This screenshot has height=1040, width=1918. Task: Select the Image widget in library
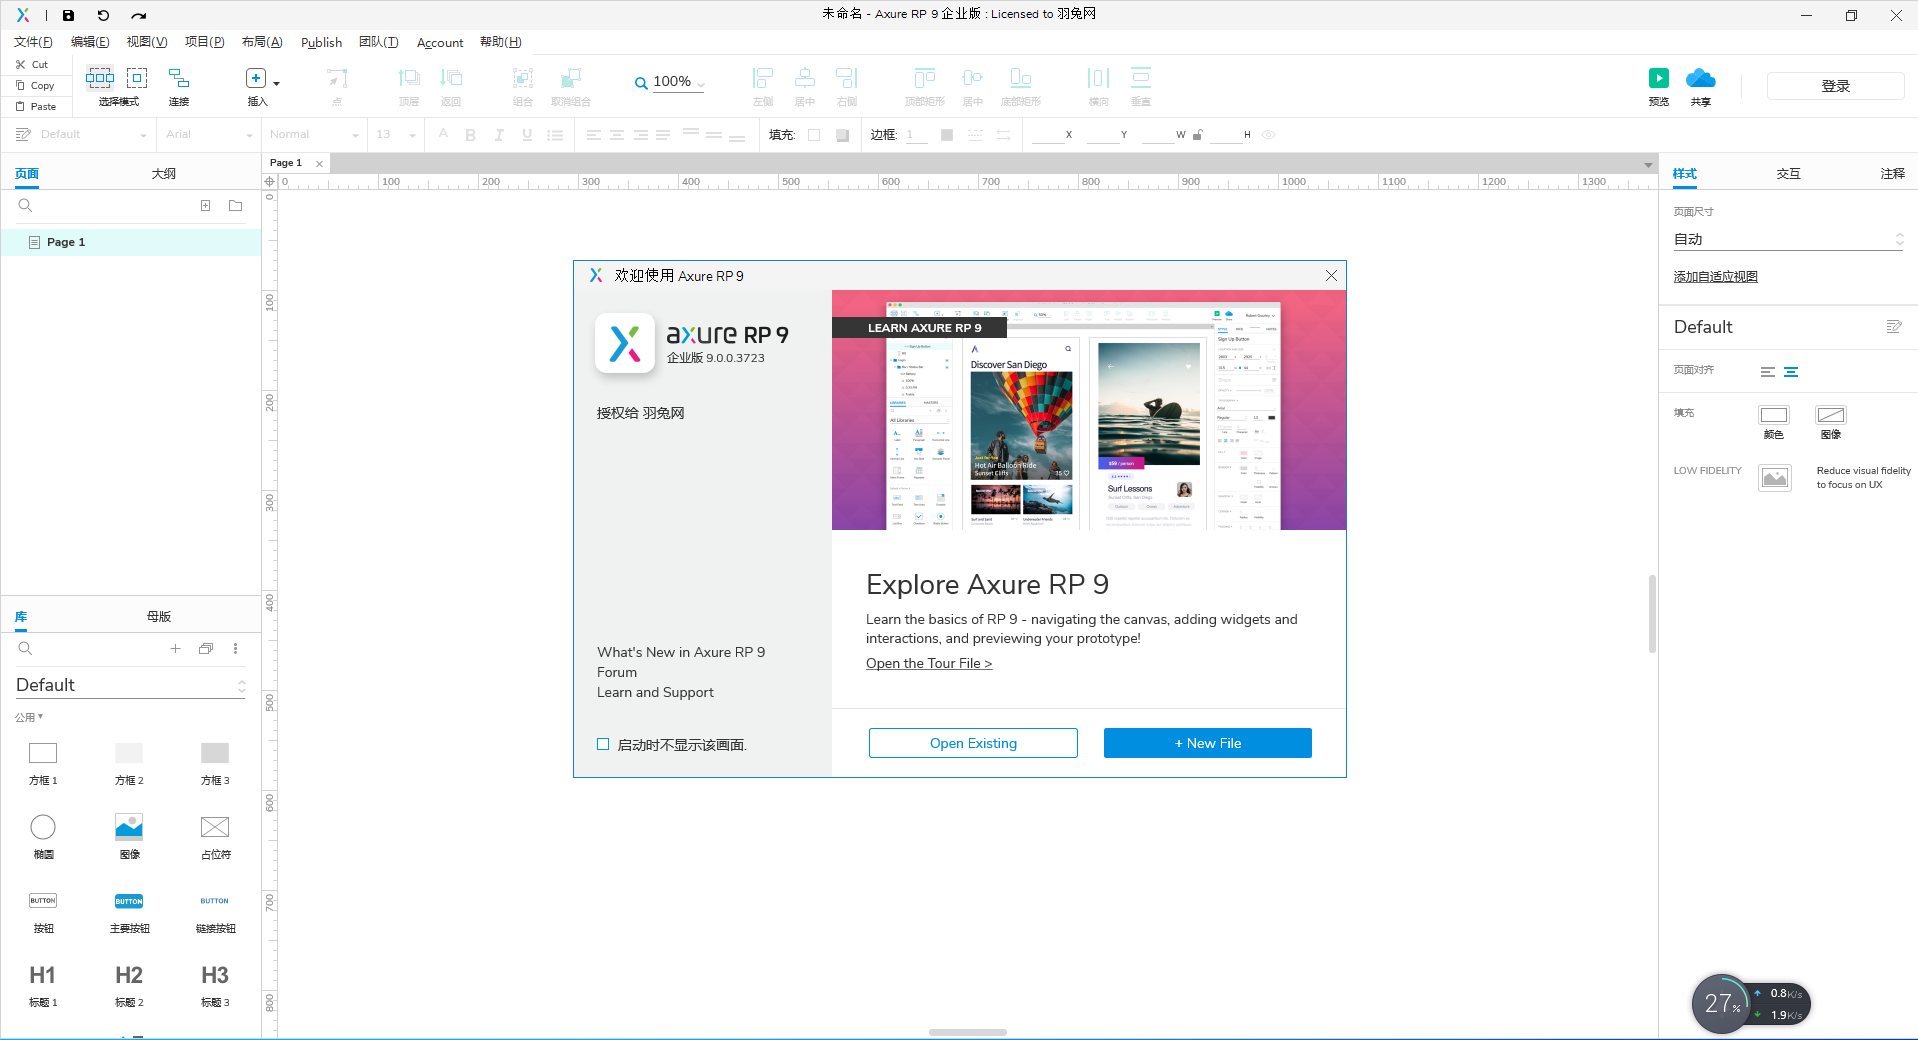[x=129, y=827]
